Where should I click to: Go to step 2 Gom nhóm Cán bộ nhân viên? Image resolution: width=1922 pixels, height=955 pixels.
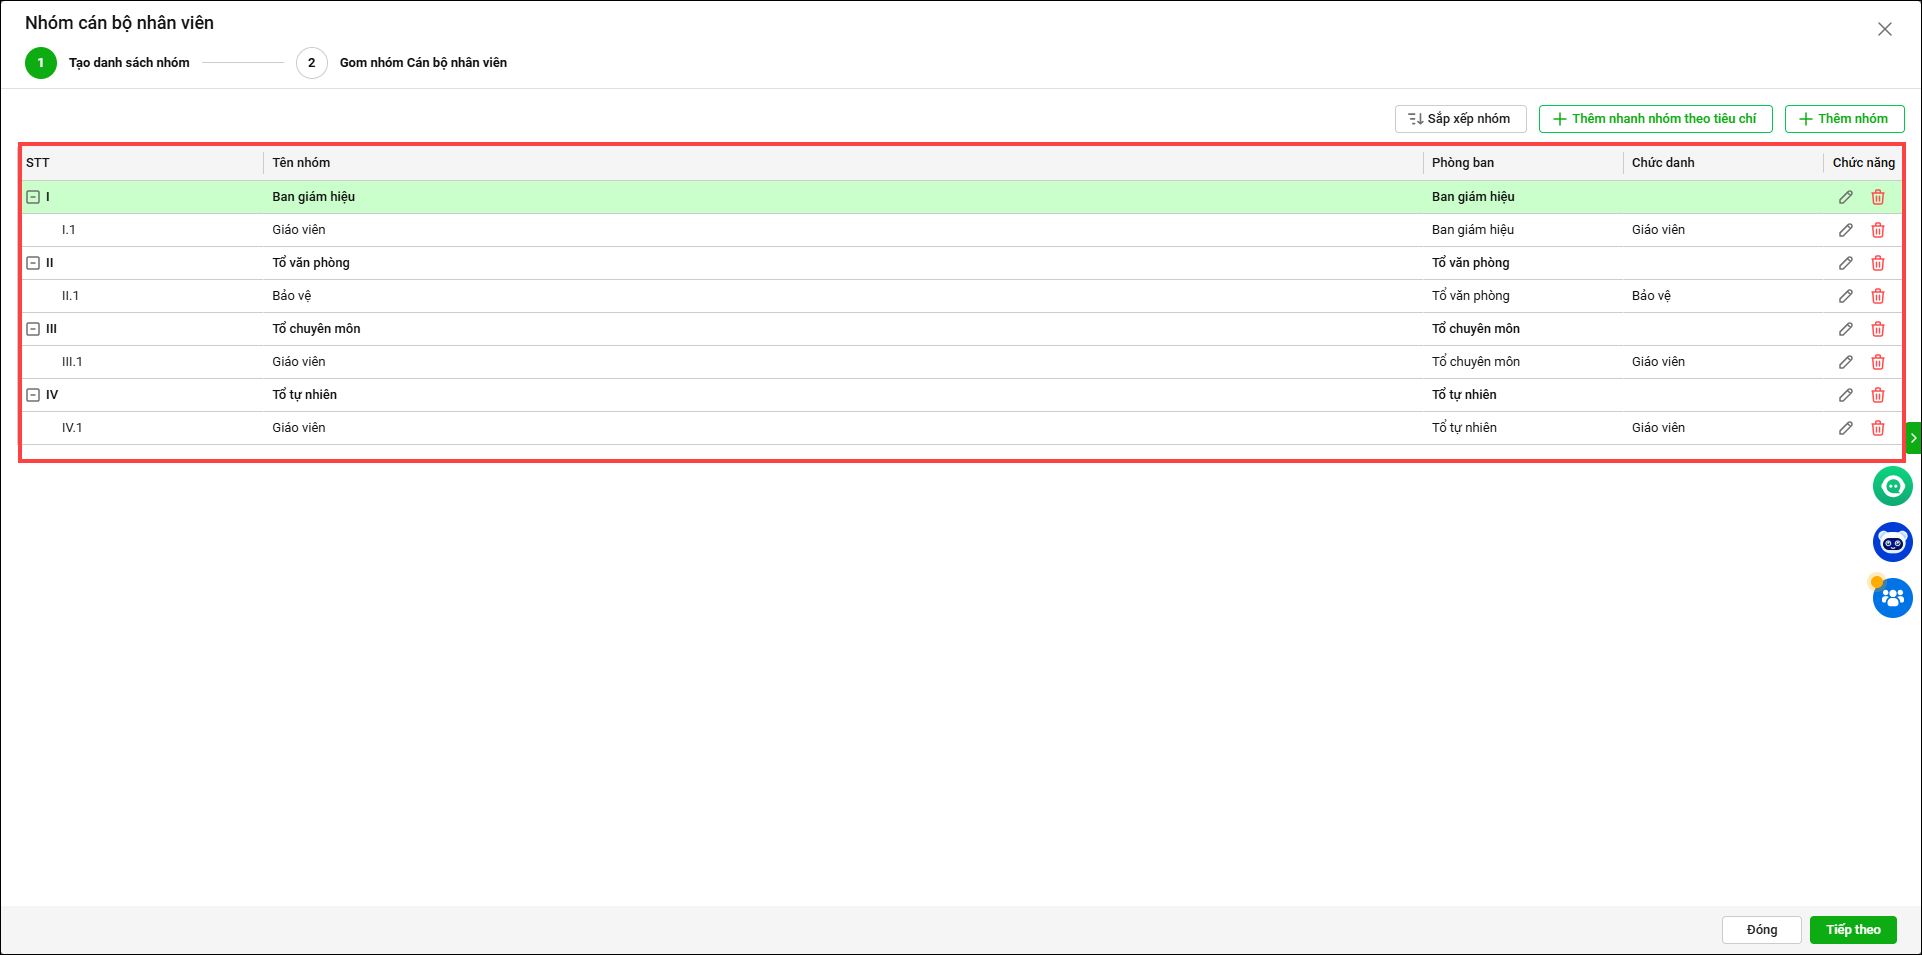pos(312,63)
